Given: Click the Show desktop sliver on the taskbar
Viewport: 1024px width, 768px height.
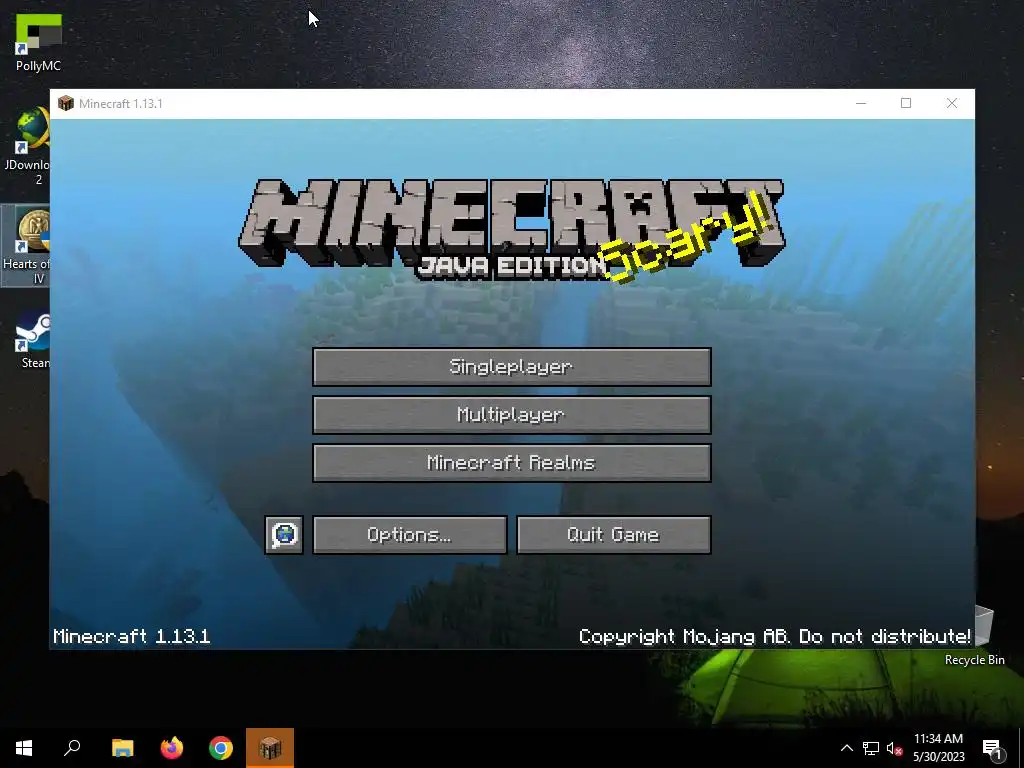Looking at the screenshot, I should pyautogui.click(x=1021, y=748).
